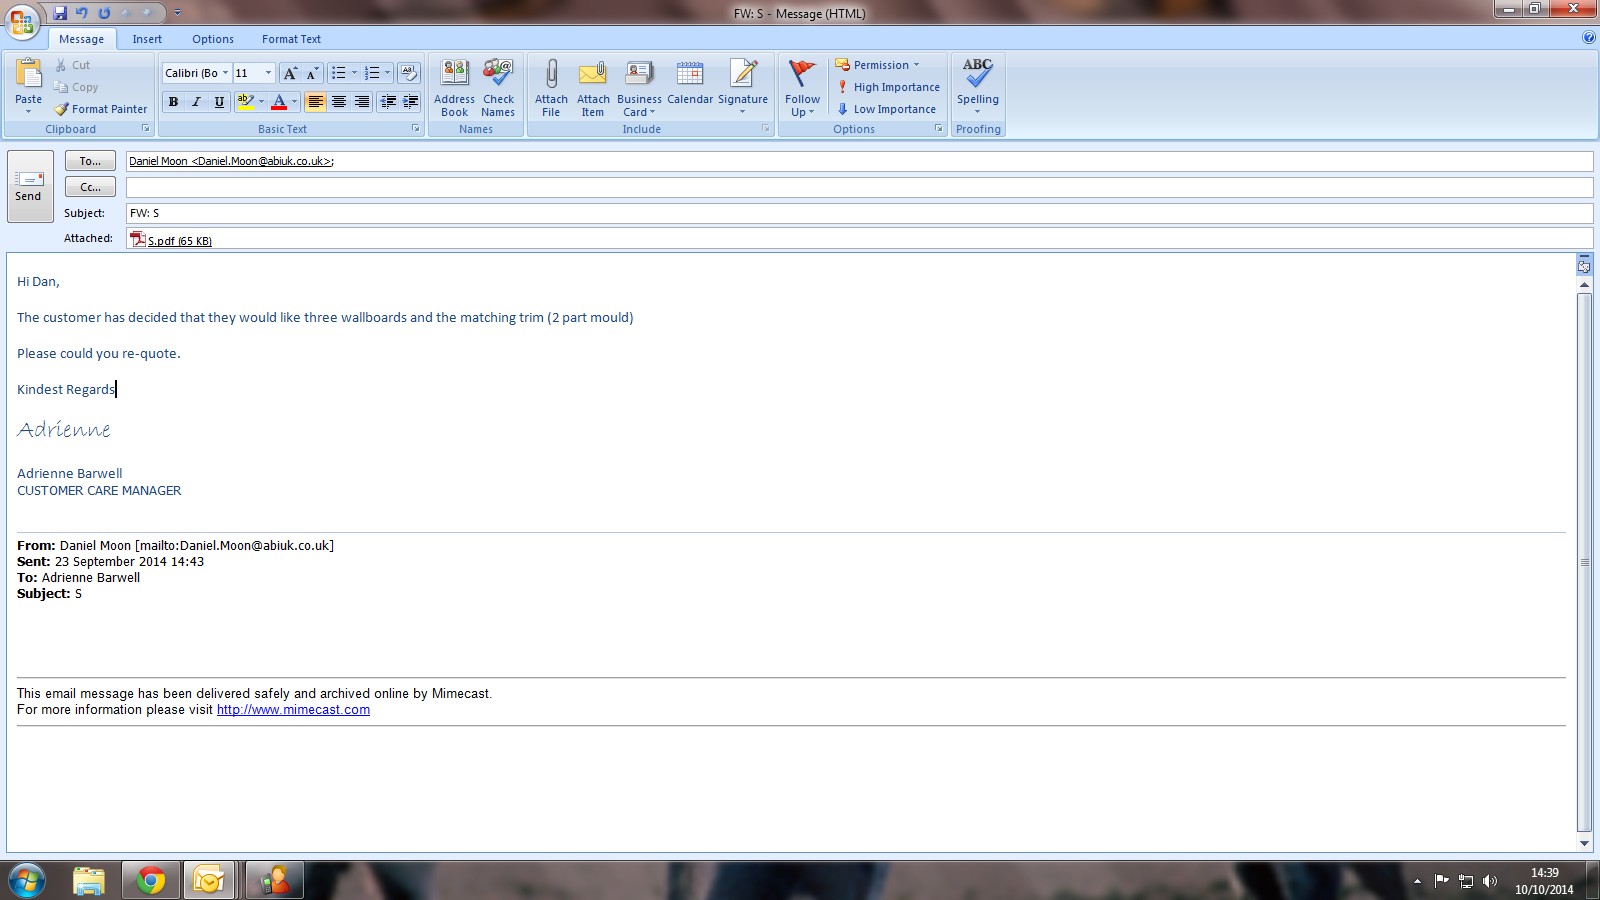The height and width of the screenshot is (900, 1600).
Task: Insert a Calendar via the ribbon
Action: click(690, 75)
